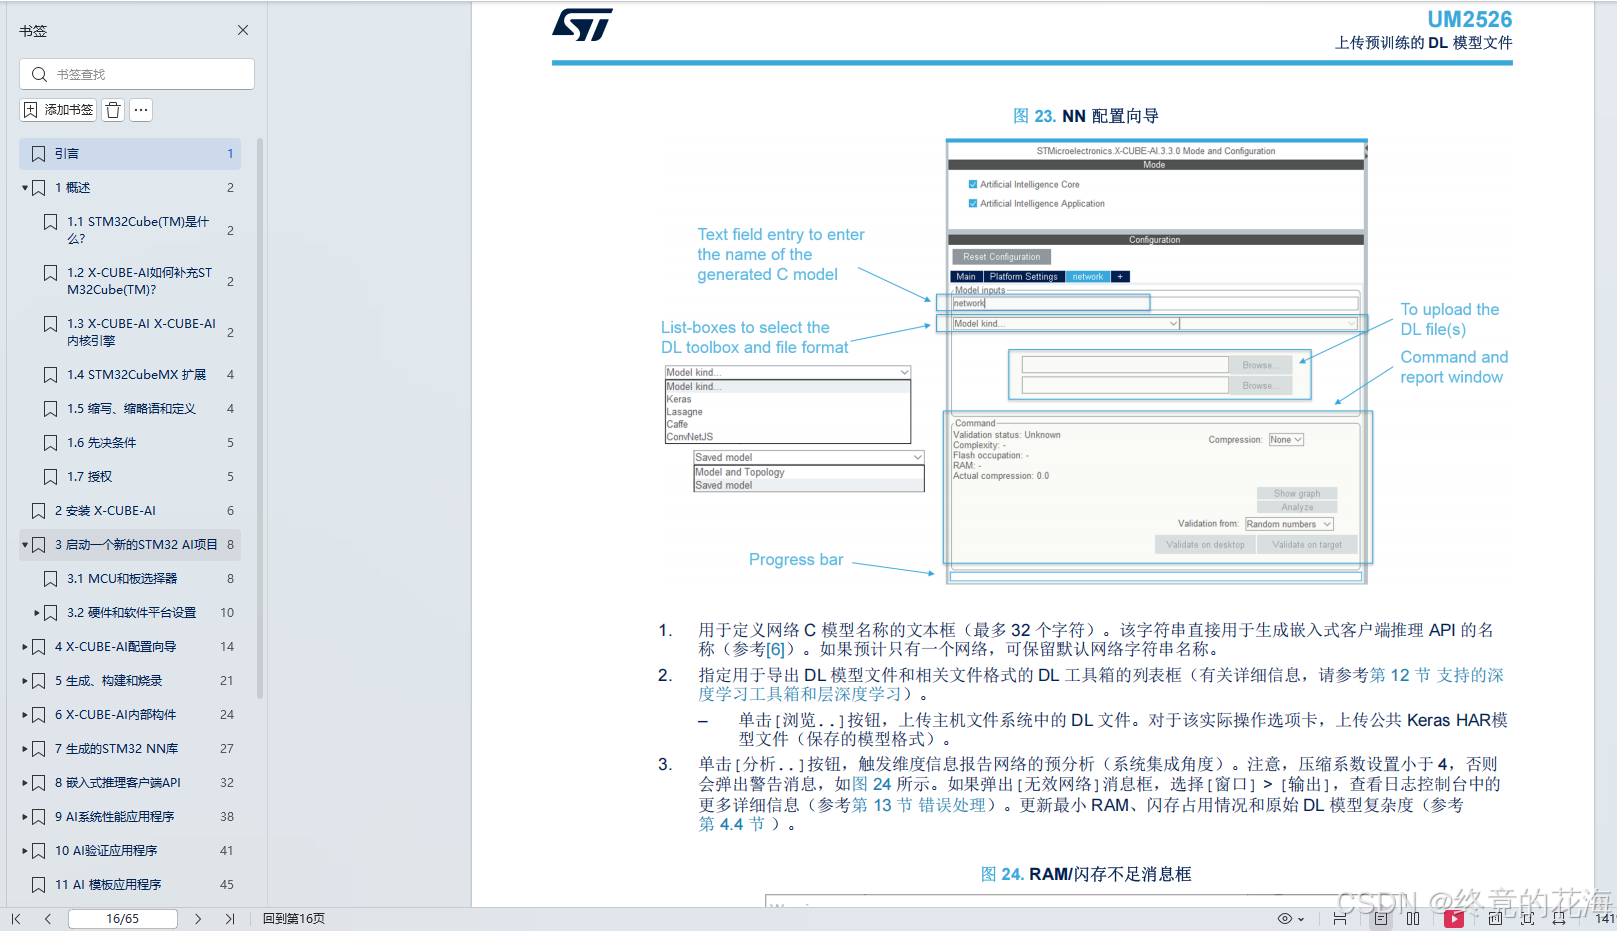This screenshot has height=931, width=1617.
Task: Click bookmark icon of '3.1 MCU和板选择器'
Action: click(51, 579)
